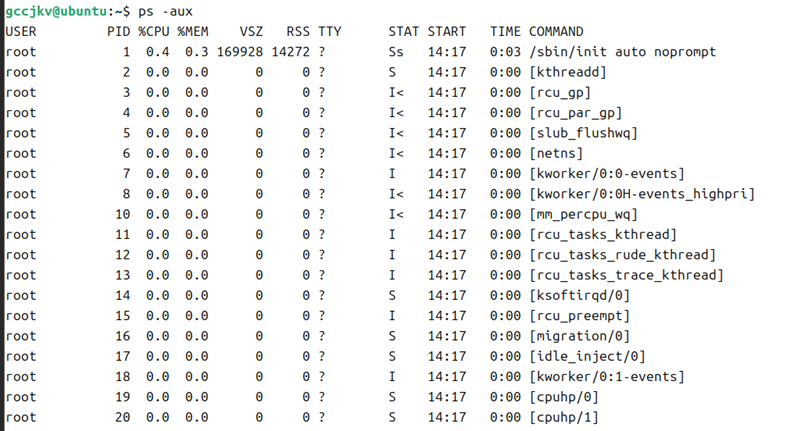Click the VSZ value 169928
The image size is (794, 431).
coord(240,52)
